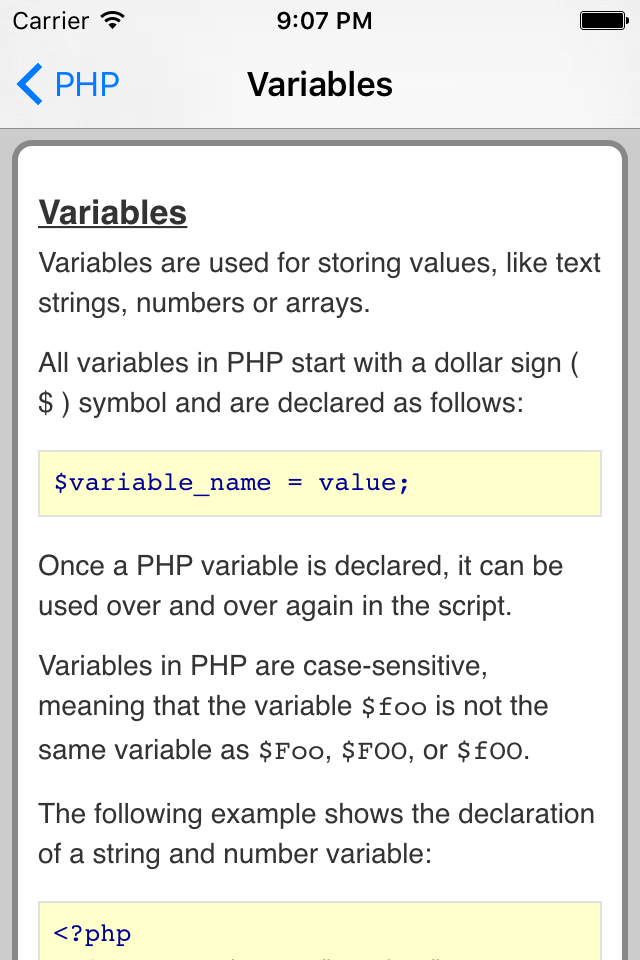Tap the <?php code line
The height and width of the screenshot is (960, 640).
click(92, 934)
